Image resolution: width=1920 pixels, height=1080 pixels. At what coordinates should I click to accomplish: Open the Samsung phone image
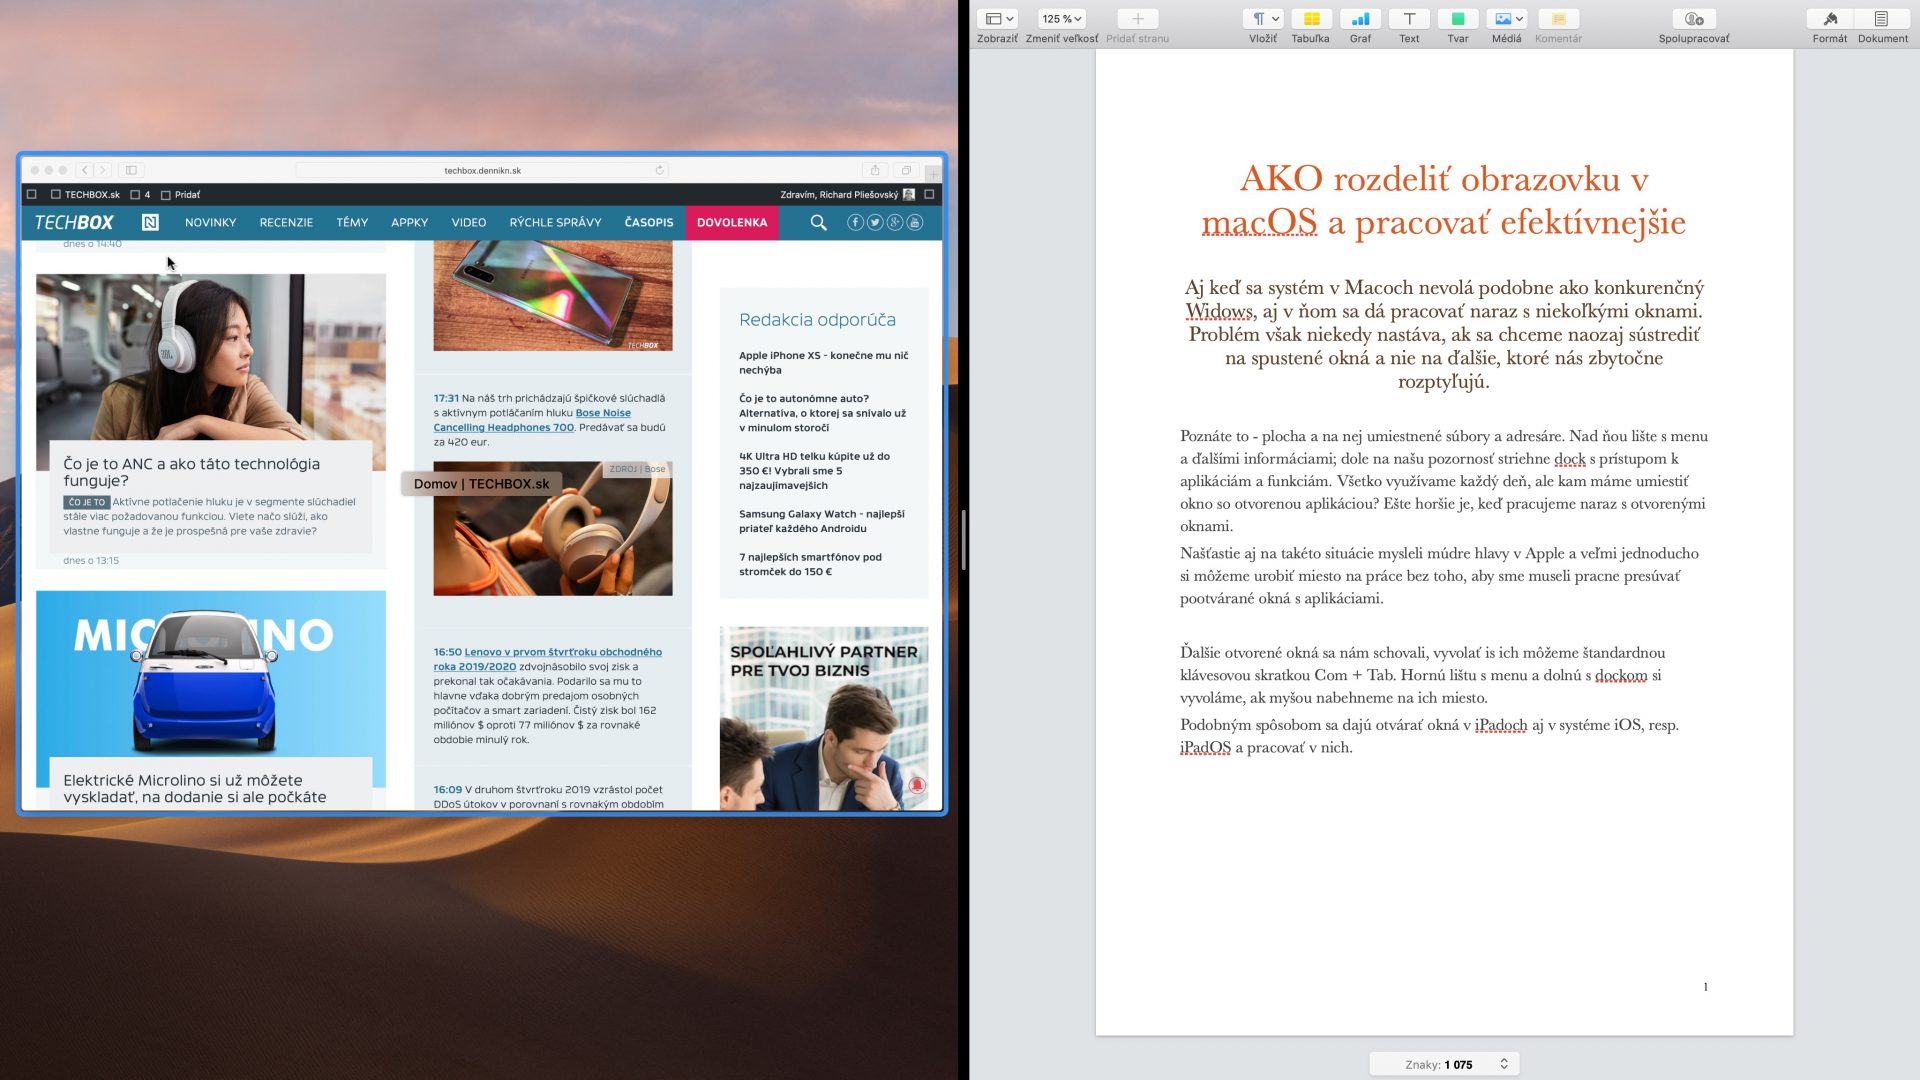tap(552, 295)
